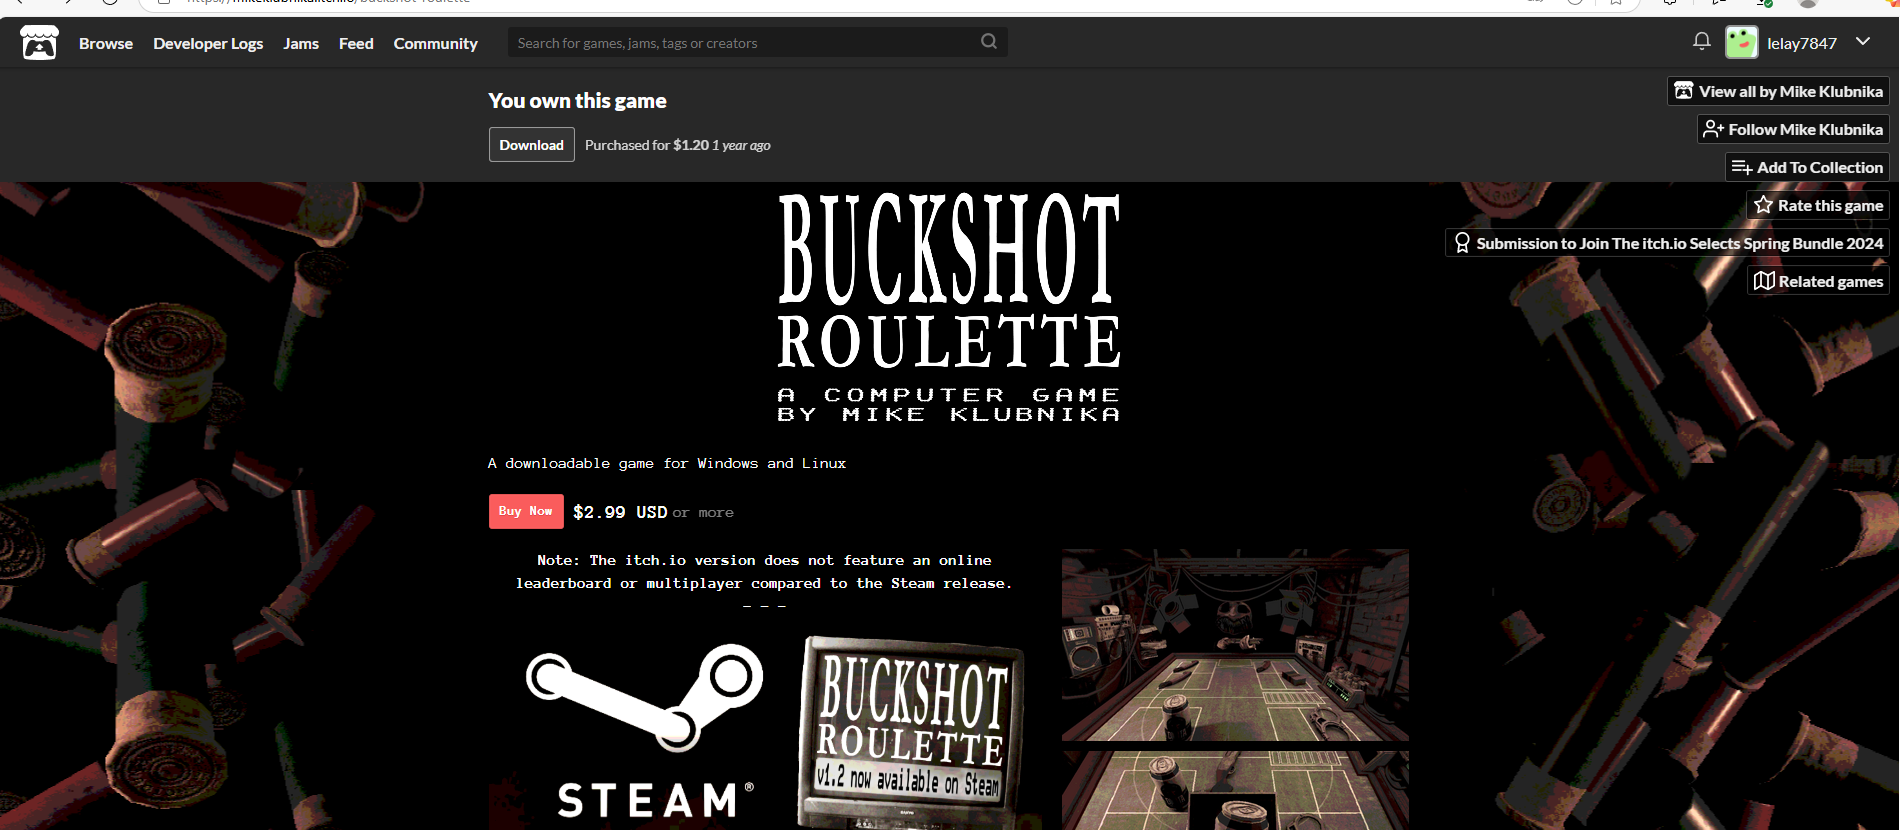Image resolution: width=1900 pixels, height=830 pixels.
Task: View all by Mike Klubnika
Action: [x=1778, y=91]
